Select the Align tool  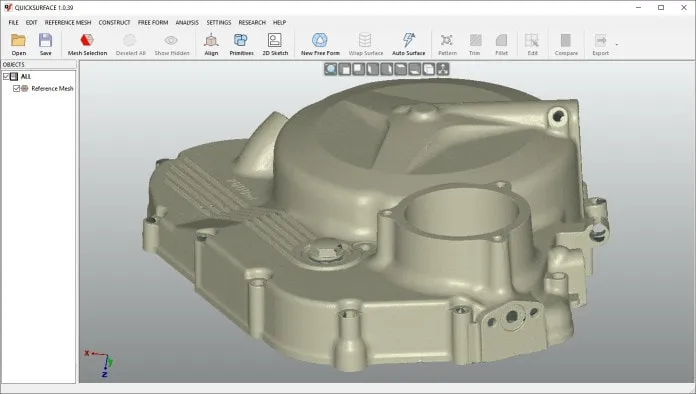[x=211, y=44]
